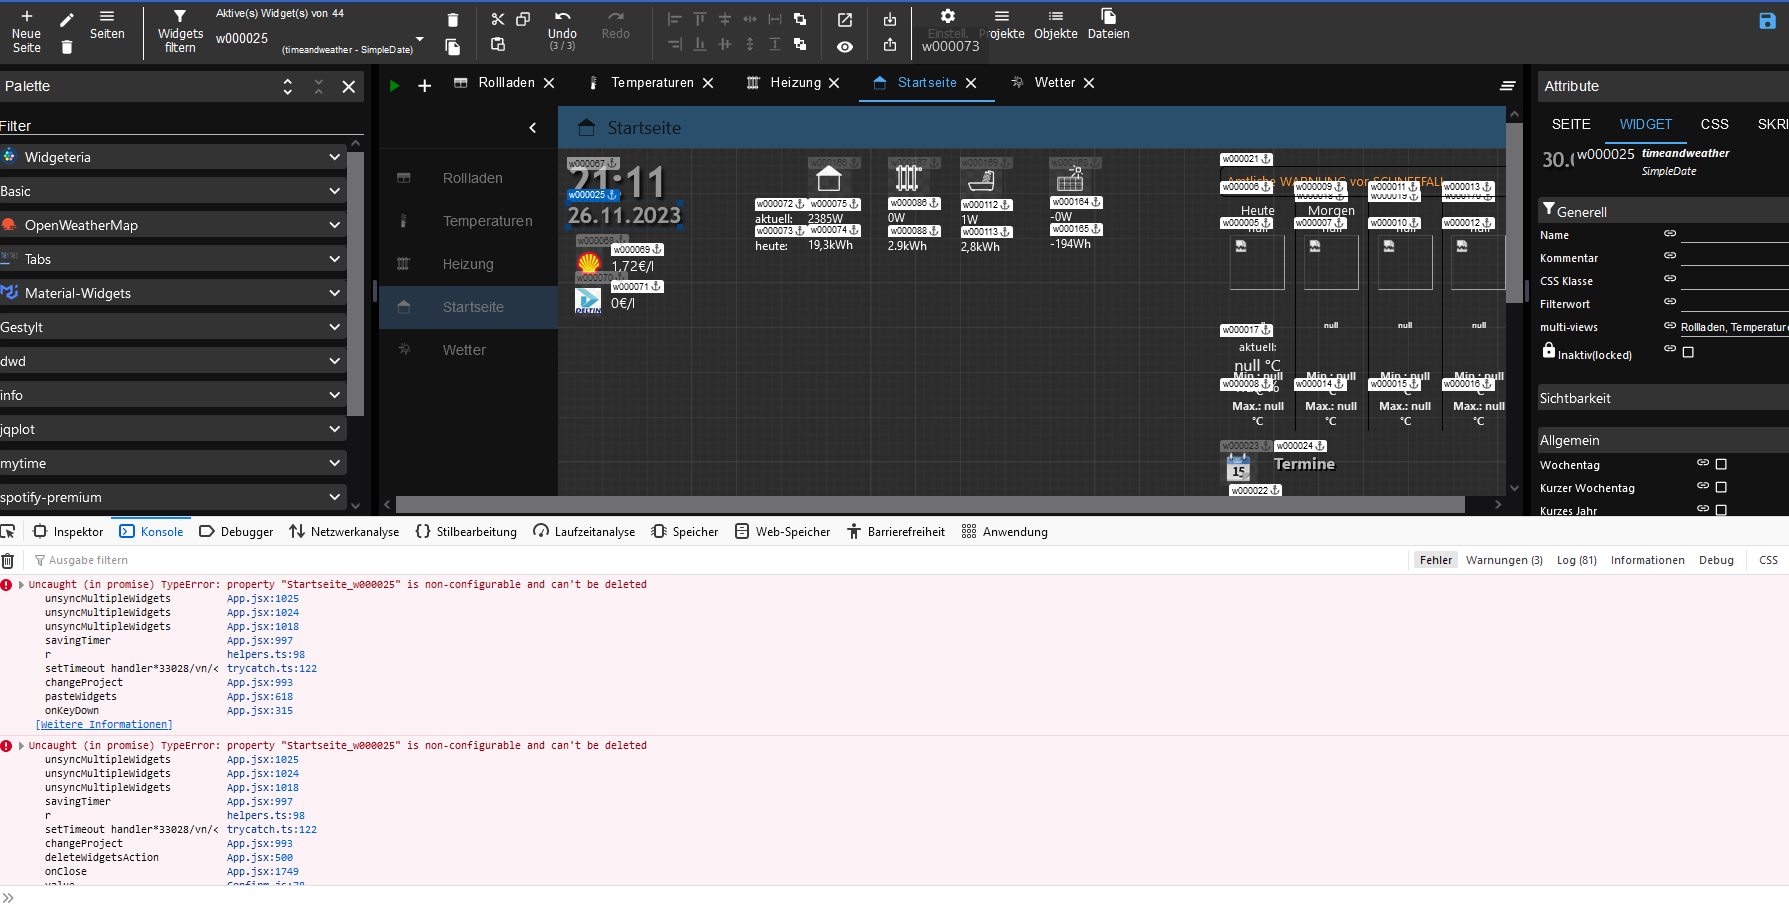Viewport: 1789px width, 922px height.
Task: Expand the Tabs palette group
Action: point(173,259)
